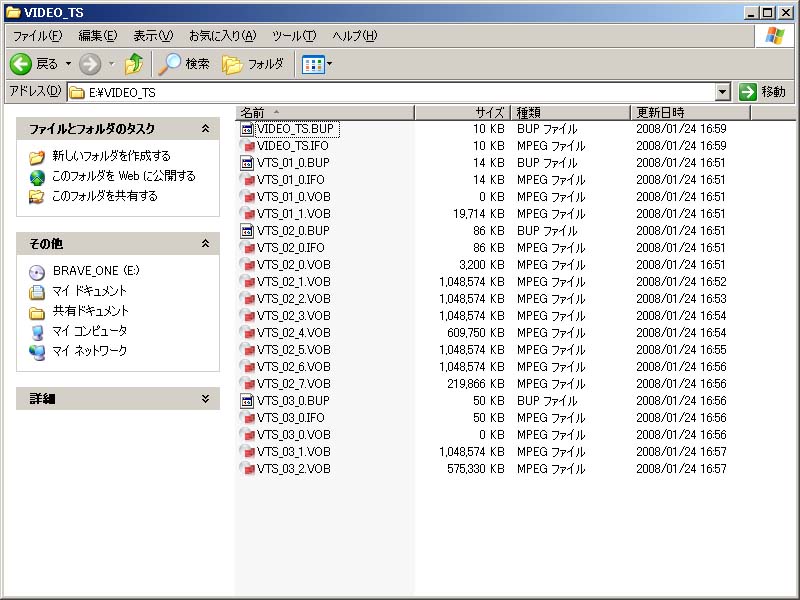Screen dimensions: 800x600
Task: Select the file name VTS_02_0.VOB
Action: coord(293,265)
